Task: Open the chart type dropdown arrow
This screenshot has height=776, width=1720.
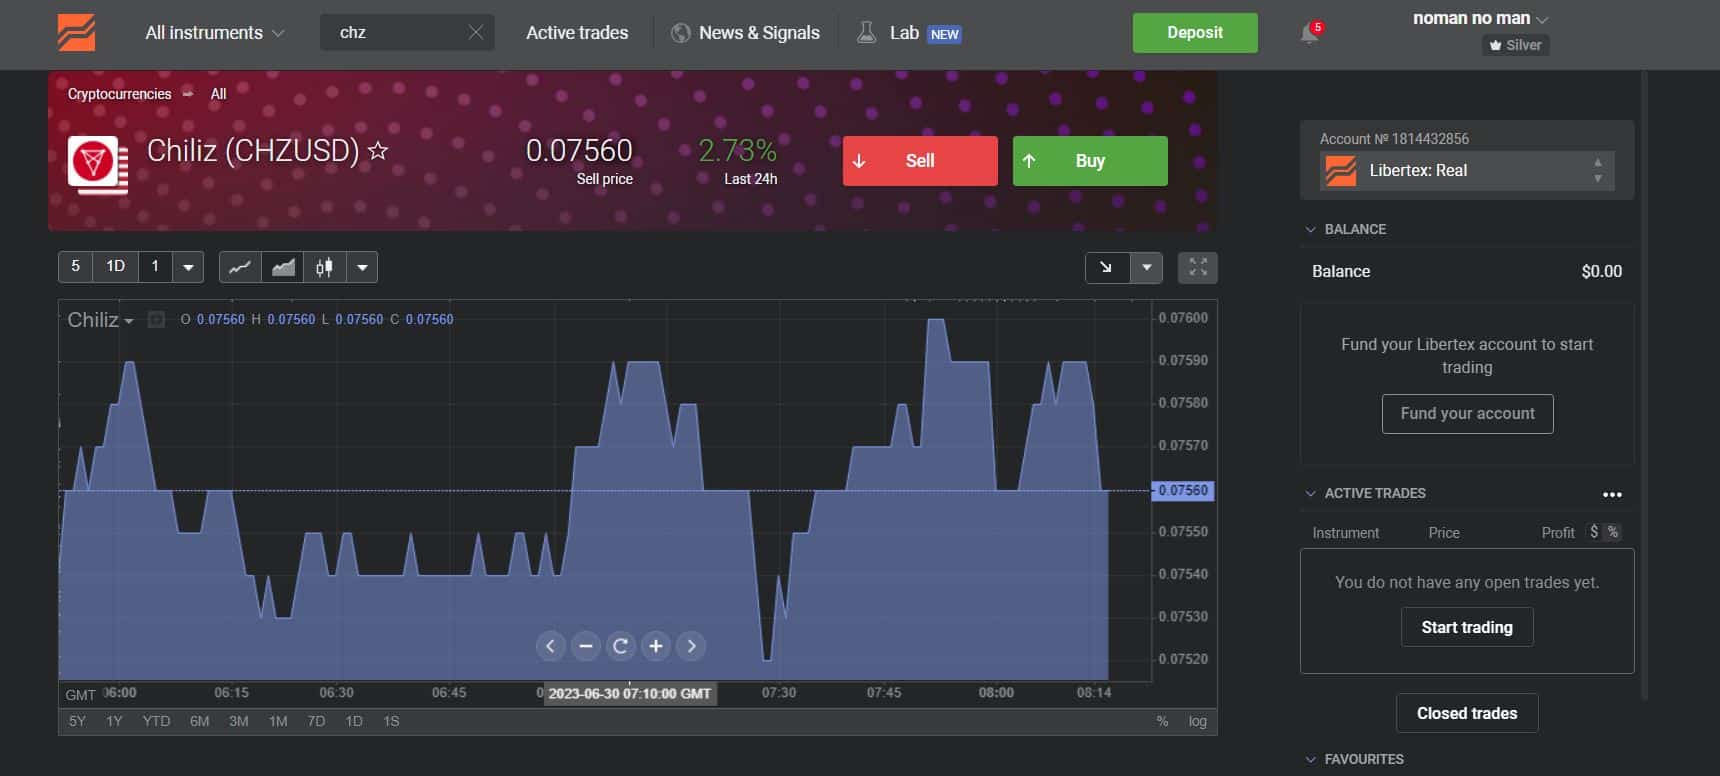Action: click(x=362, y=267)
